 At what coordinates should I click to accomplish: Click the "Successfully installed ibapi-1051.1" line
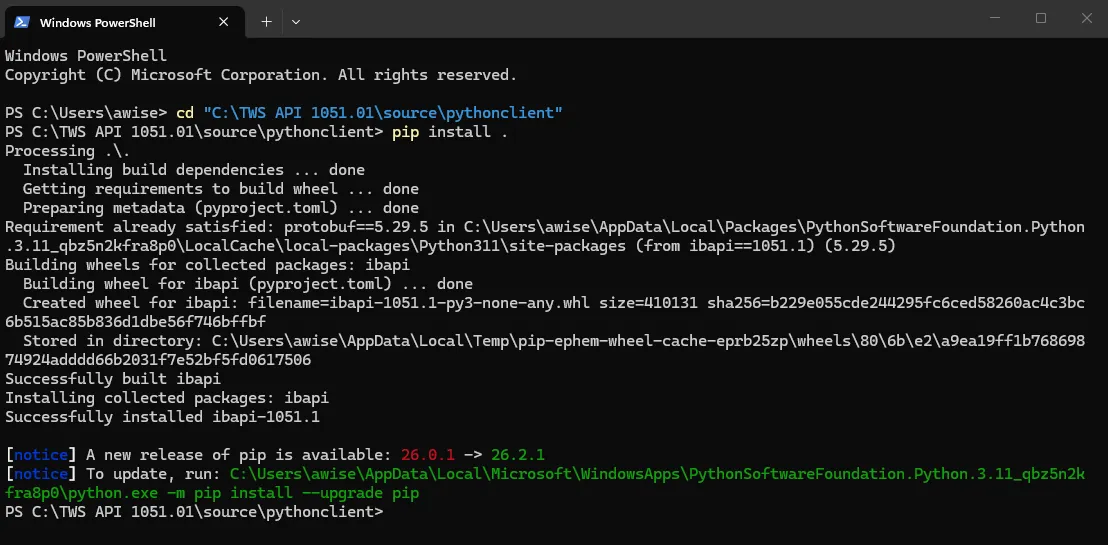163,418
